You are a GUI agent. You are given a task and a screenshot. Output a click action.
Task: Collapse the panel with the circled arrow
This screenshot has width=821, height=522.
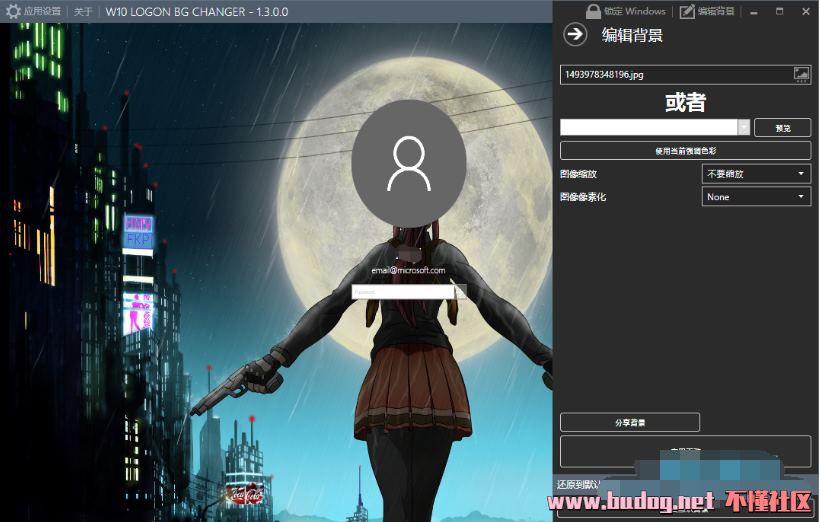click(574, 35)
